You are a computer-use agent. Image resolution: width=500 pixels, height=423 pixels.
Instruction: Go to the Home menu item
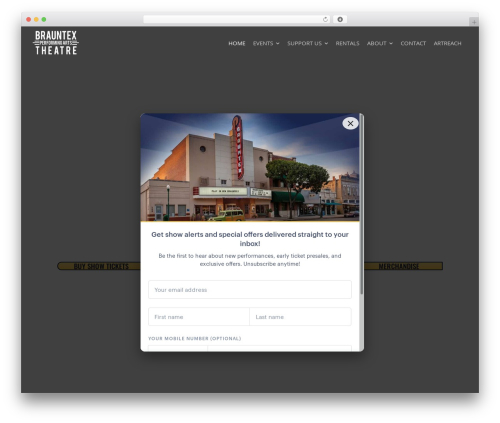(237, 43)
